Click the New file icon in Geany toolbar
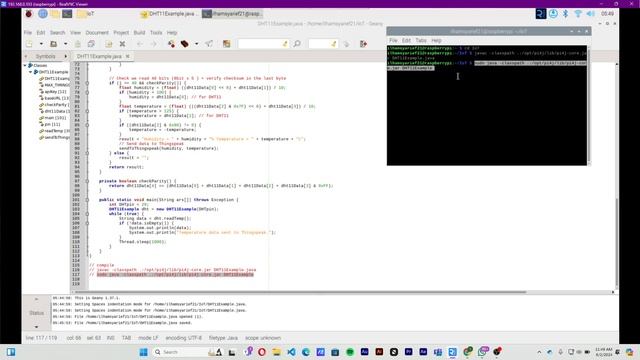Image resolution: width=640 pixels, height=360 pixels. (x=29, y=44)
